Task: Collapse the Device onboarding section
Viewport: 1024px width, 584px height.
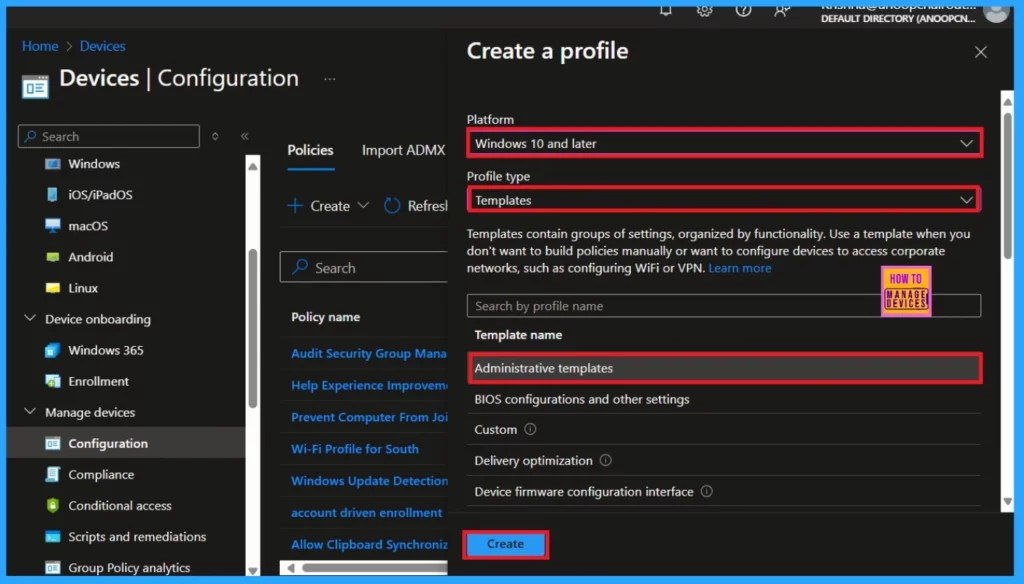Action: [x=30, y=319]
